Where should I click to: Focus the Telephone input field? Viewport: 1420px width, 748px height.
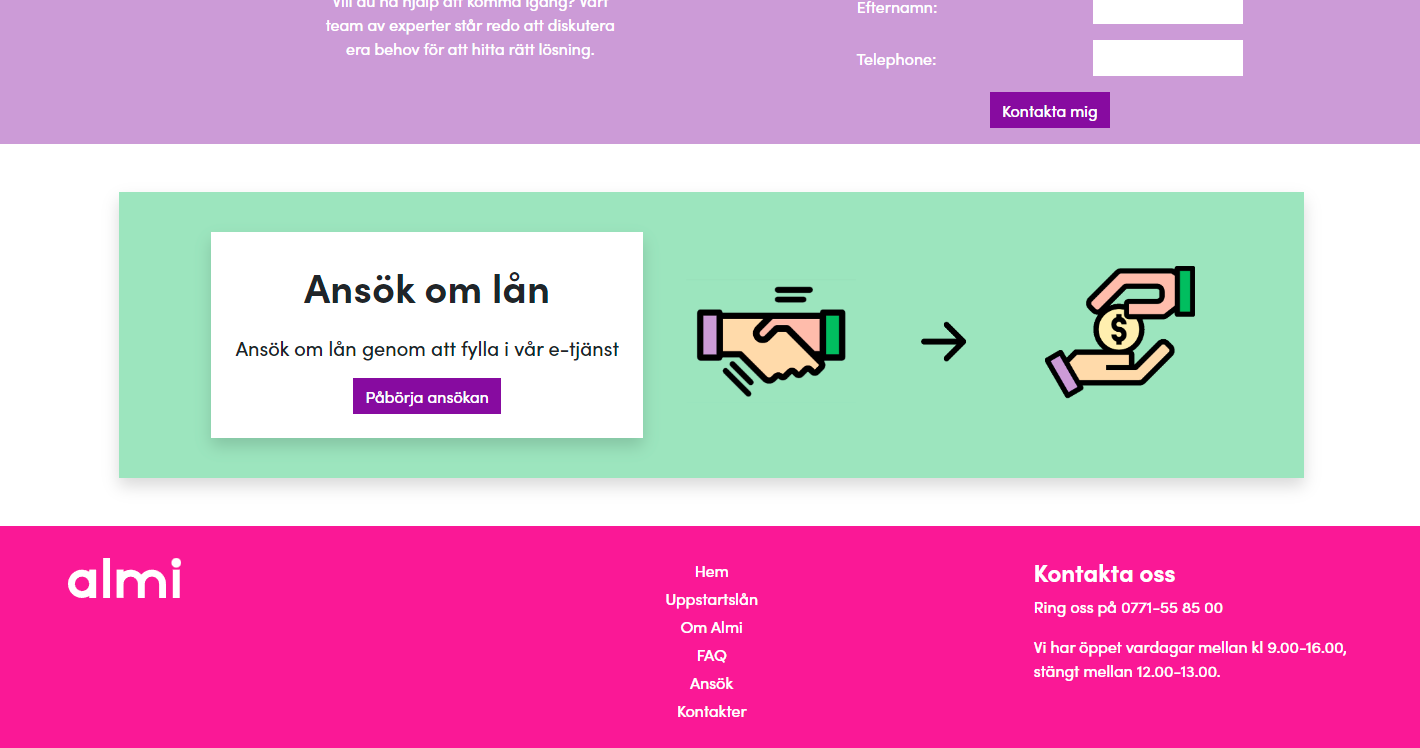[x=1168, y=58]
